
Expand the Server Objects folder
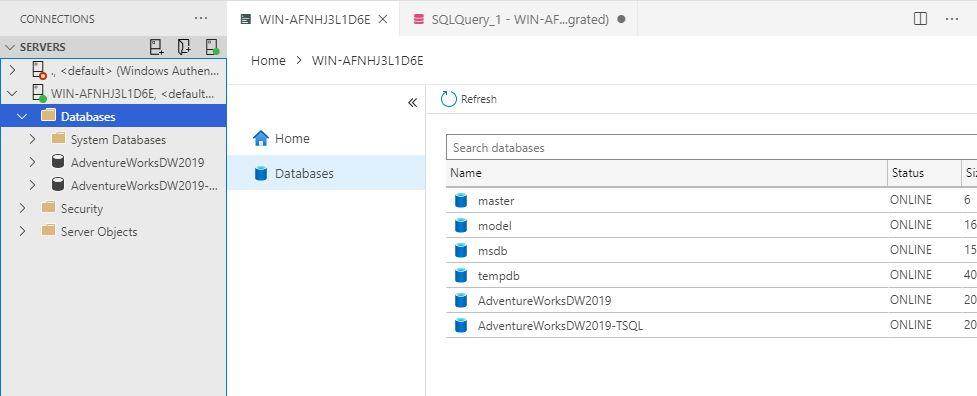[22, 231]
